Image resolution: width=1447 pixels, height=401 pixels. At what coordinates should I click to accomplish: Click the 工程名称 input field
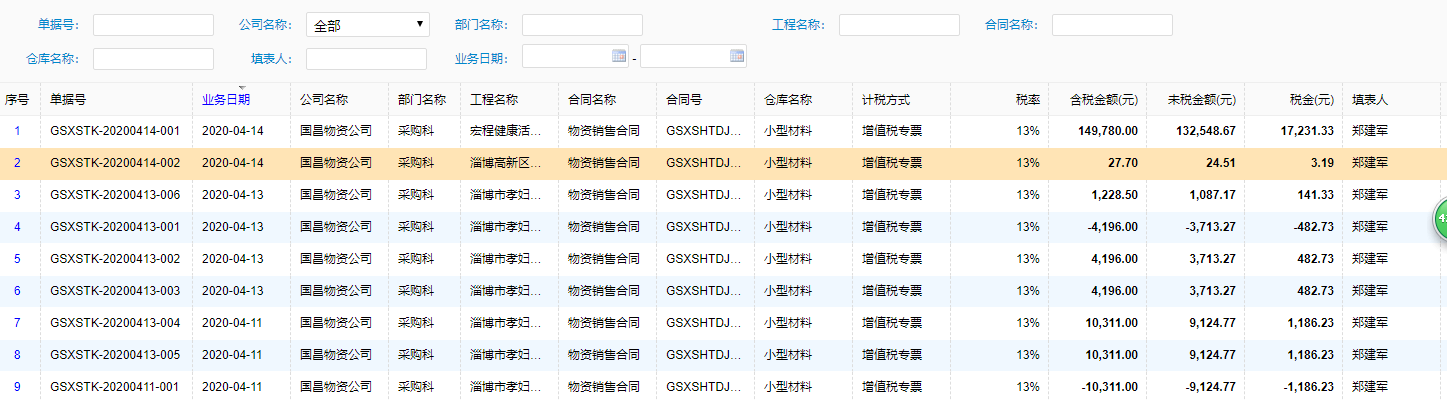[899, 25]
